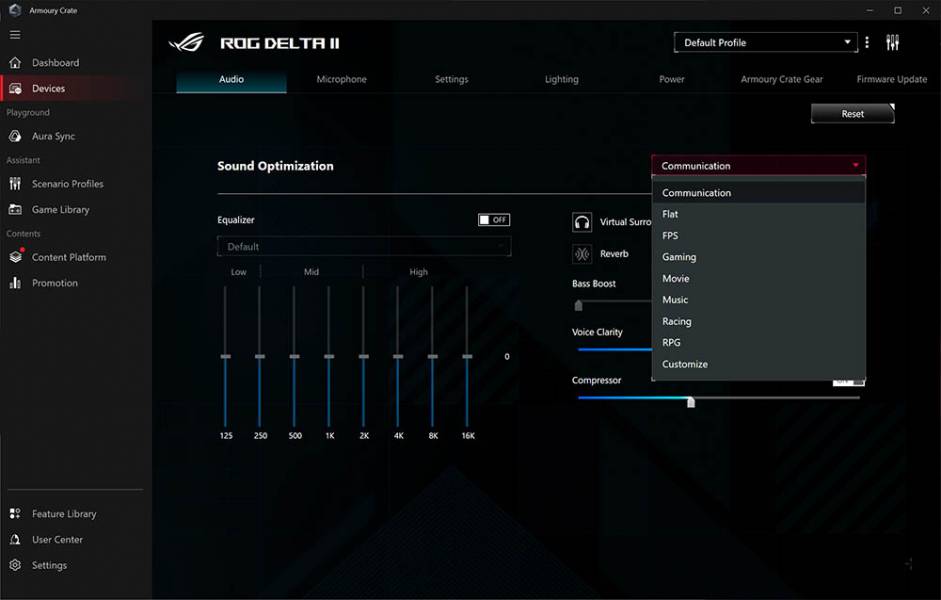Select Movie sound optimization preset
The height and width of the screenshot is (600, 941).
[x=759, y=278]
